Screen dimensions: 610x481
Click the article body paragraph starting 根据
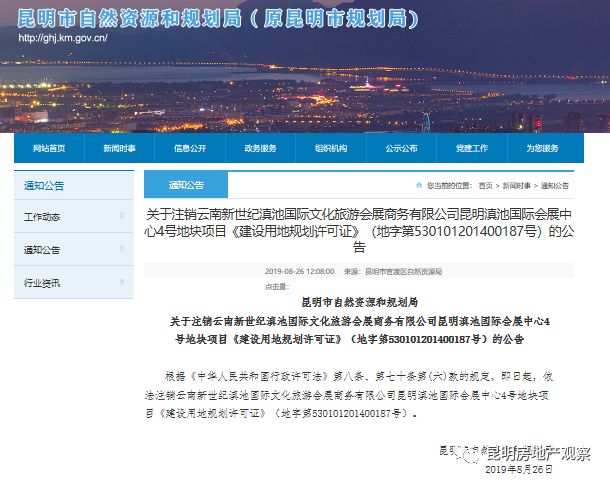coord(349,395)
